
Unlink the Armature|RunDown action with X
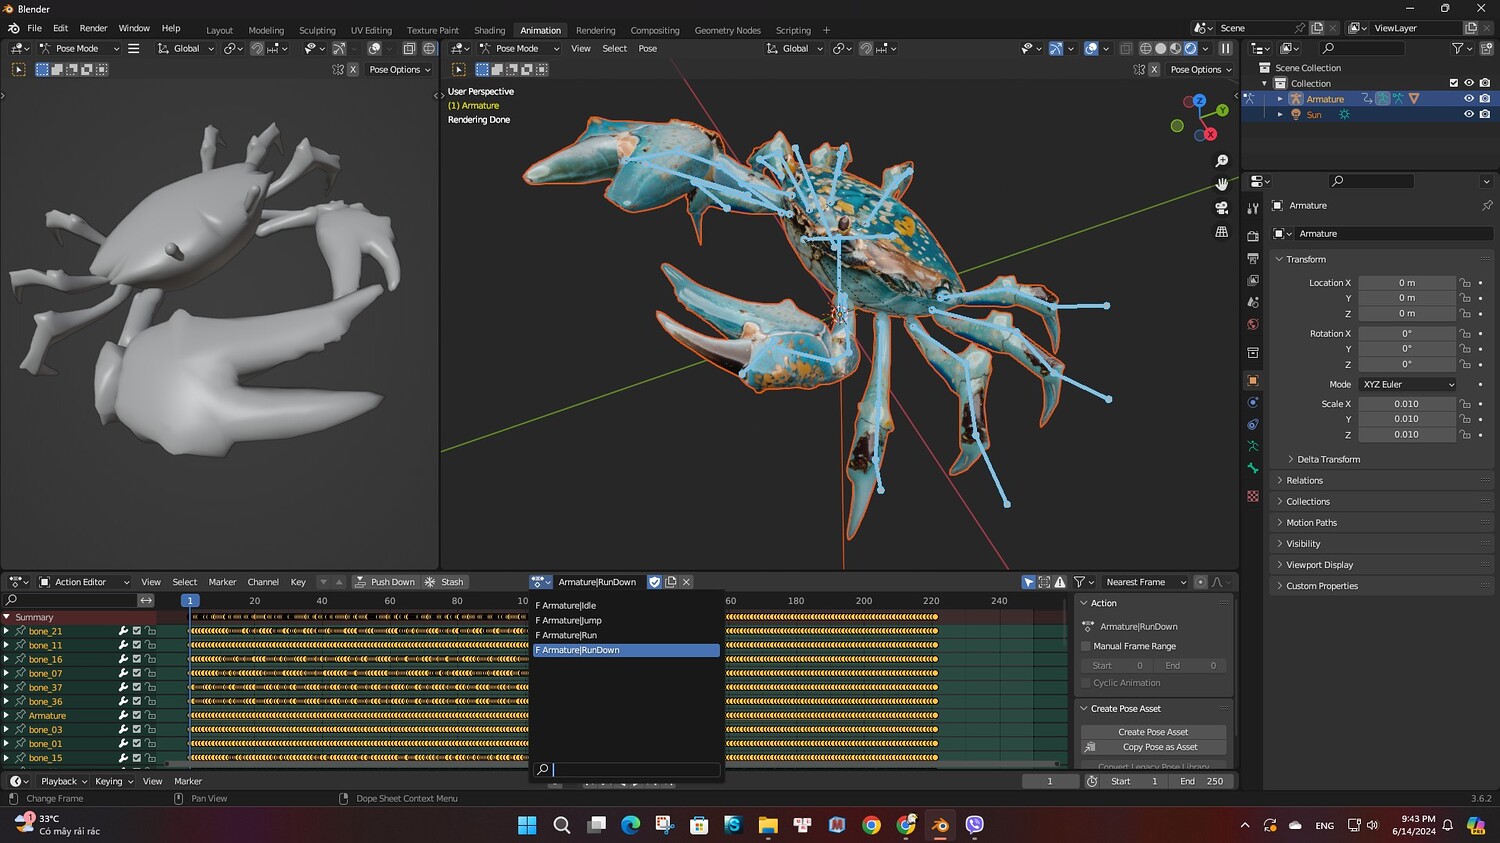[686, 582]
